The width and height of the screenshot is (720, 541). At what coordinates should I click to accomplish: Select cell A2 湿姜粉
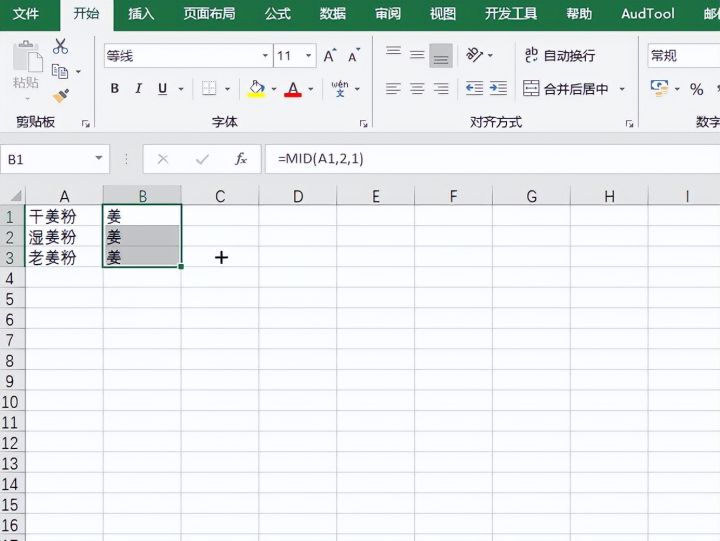[64, 237]
